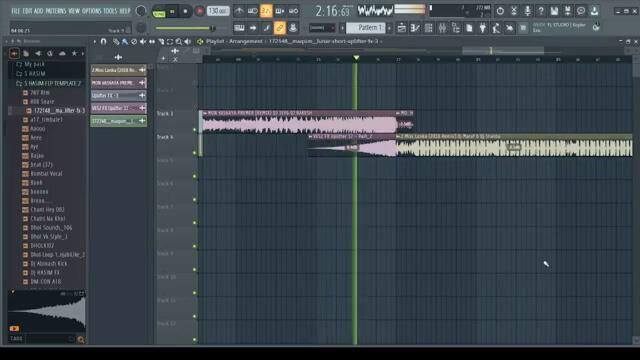This screenshot has height=360, width=640.
Task: Open Playlist menu arrow beside magnet
Action: 95,41
